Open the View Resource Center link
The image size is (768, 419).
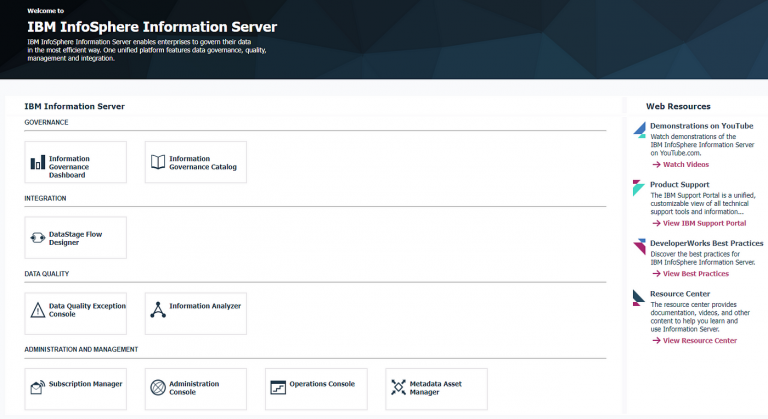click(x=699, y=341)
